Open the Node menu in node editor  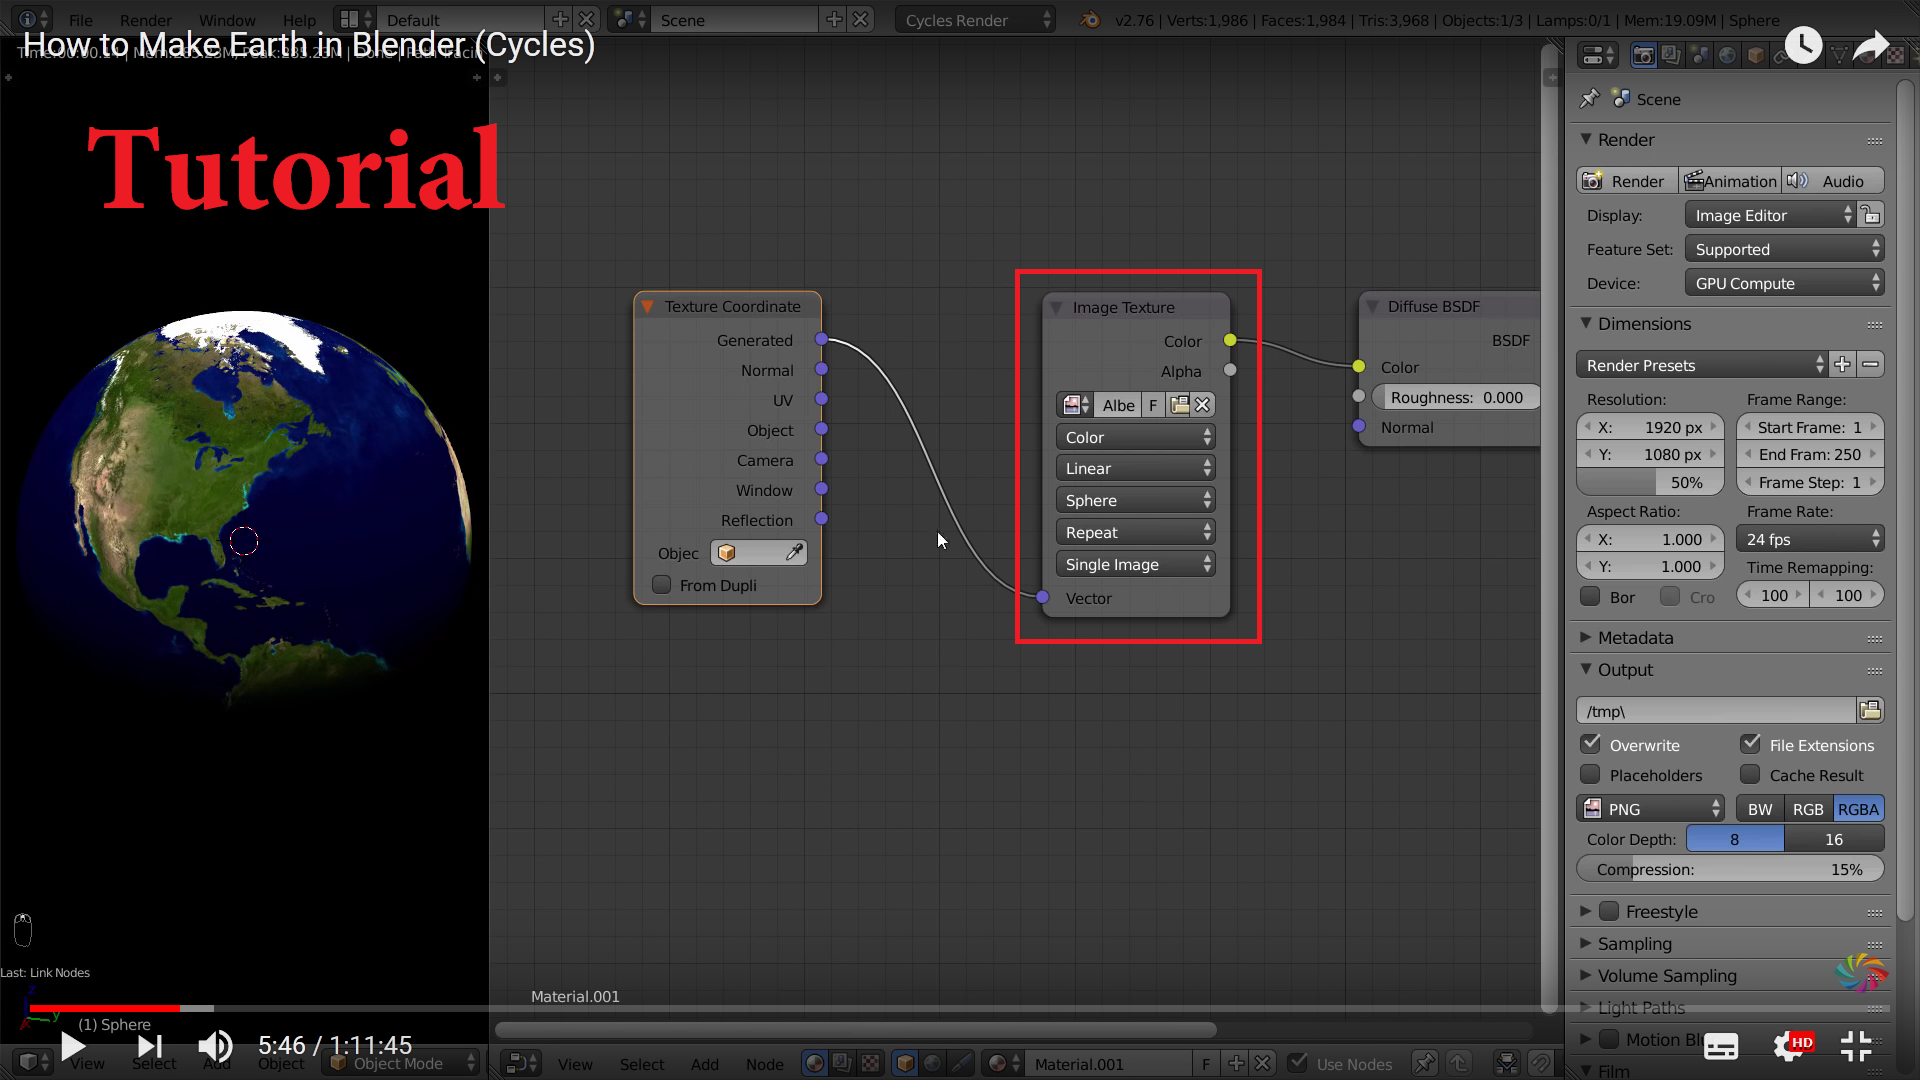tap(764, 1064)
